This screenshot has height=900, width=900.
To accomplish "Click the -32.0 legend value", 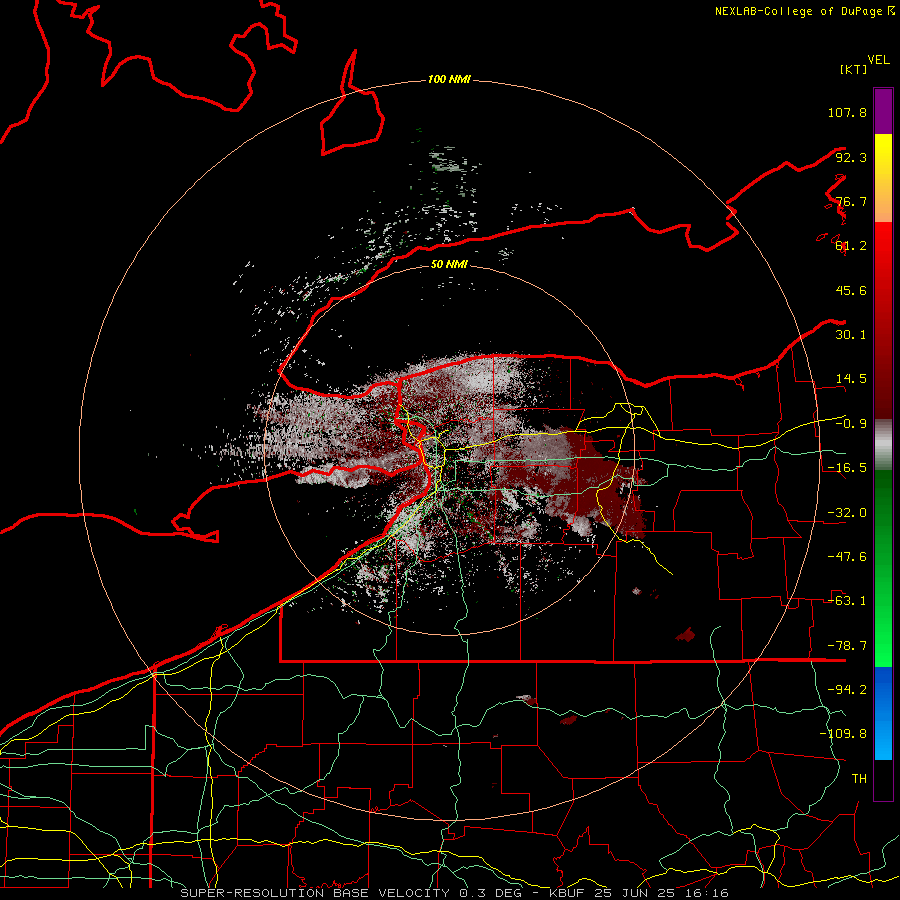I will point(847,513).
